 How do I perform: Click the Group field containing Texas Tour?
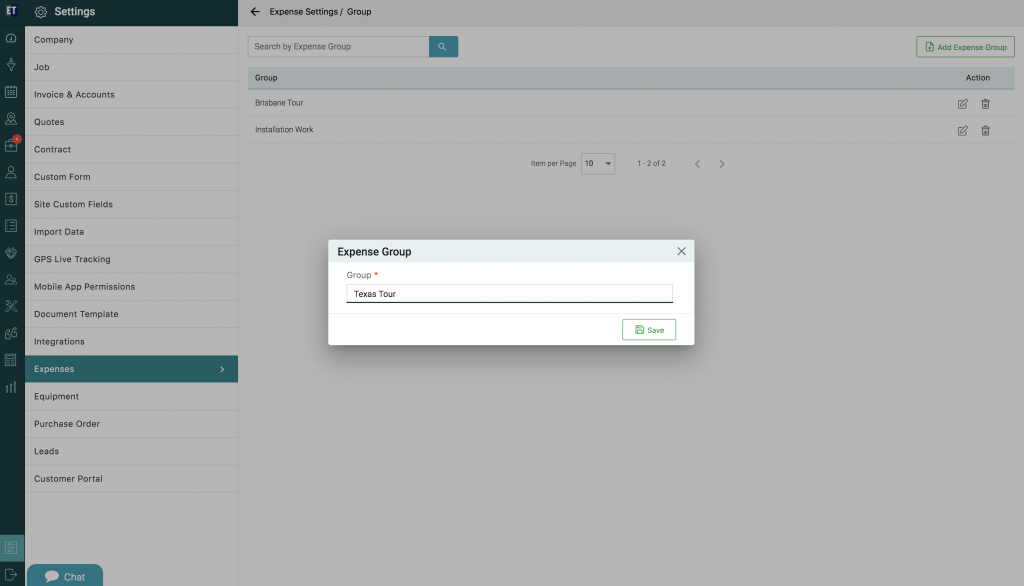pyautogui.click(x=509, y=293)
